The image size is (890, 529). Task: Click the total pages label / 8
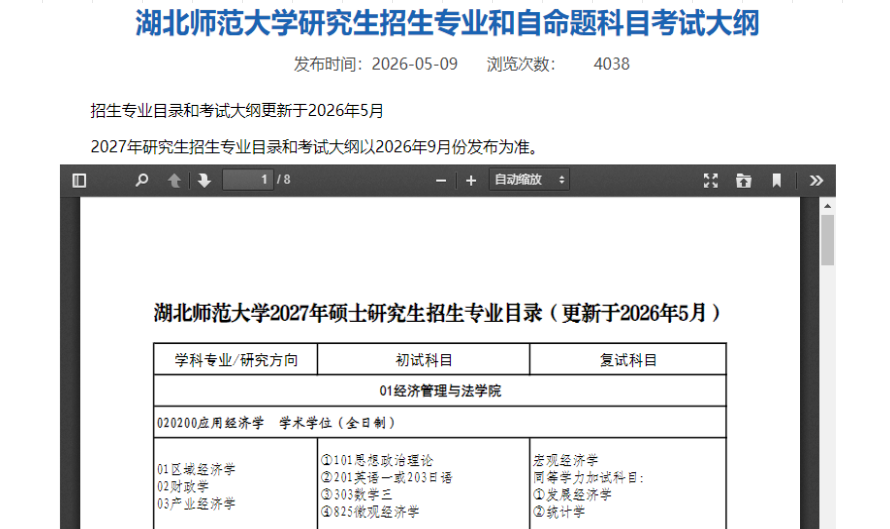[283, 180]
